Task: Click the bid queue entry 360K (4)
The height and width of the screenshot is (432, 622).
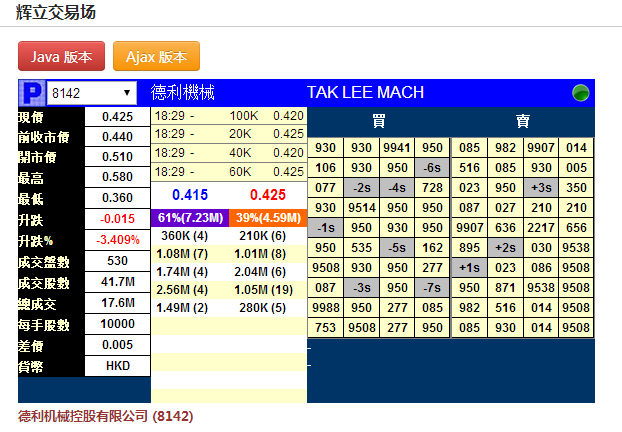Action: point(184,236)
